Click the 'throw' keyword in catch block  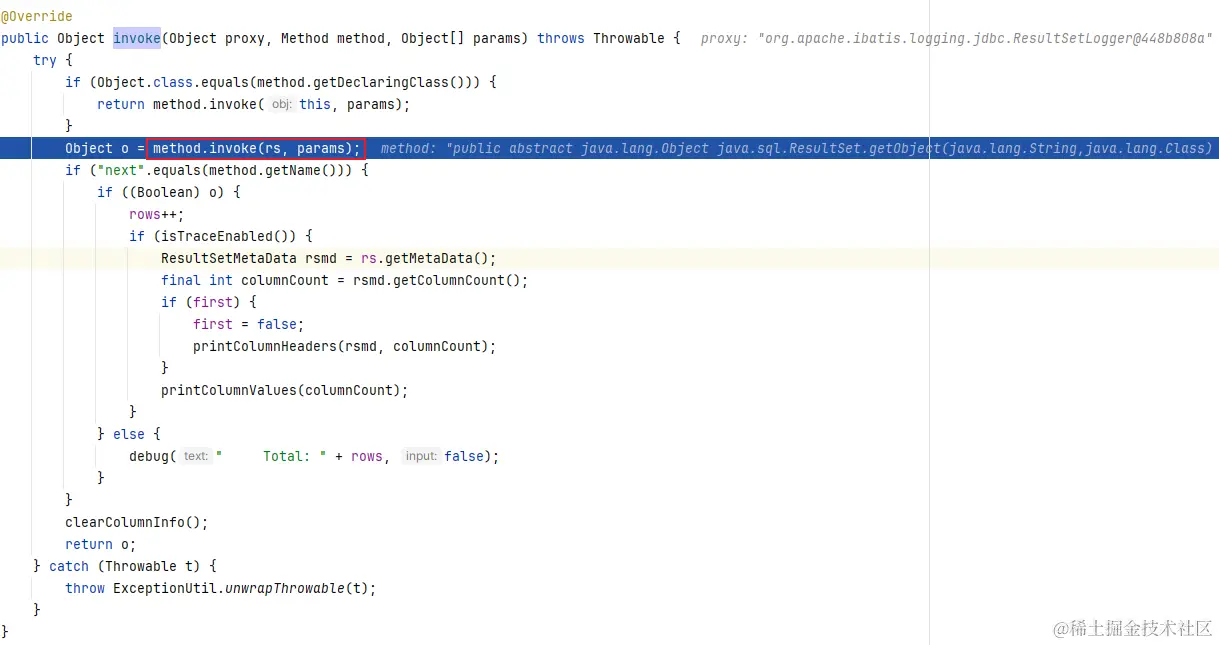[x=85, y=588]
